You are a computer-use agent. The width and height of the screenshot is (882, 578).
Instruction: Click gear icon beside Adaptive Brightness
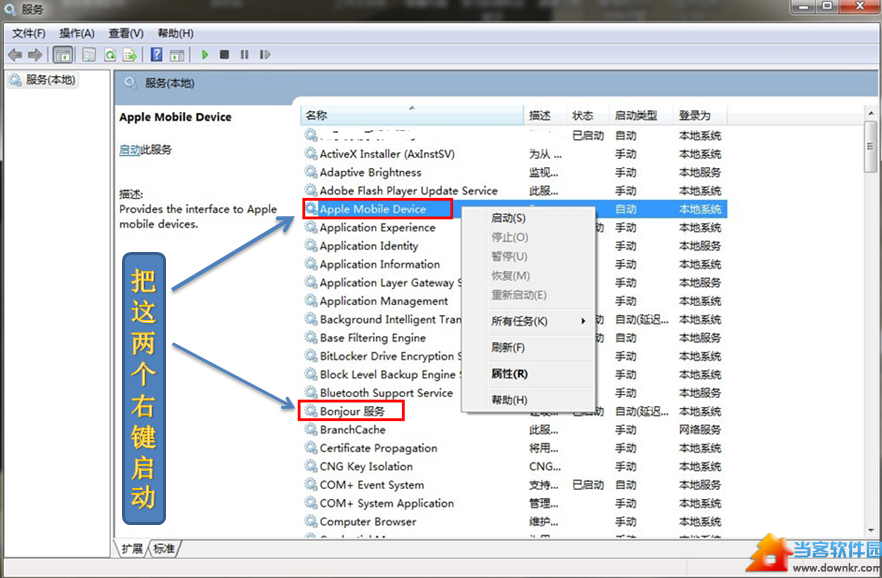311,172
